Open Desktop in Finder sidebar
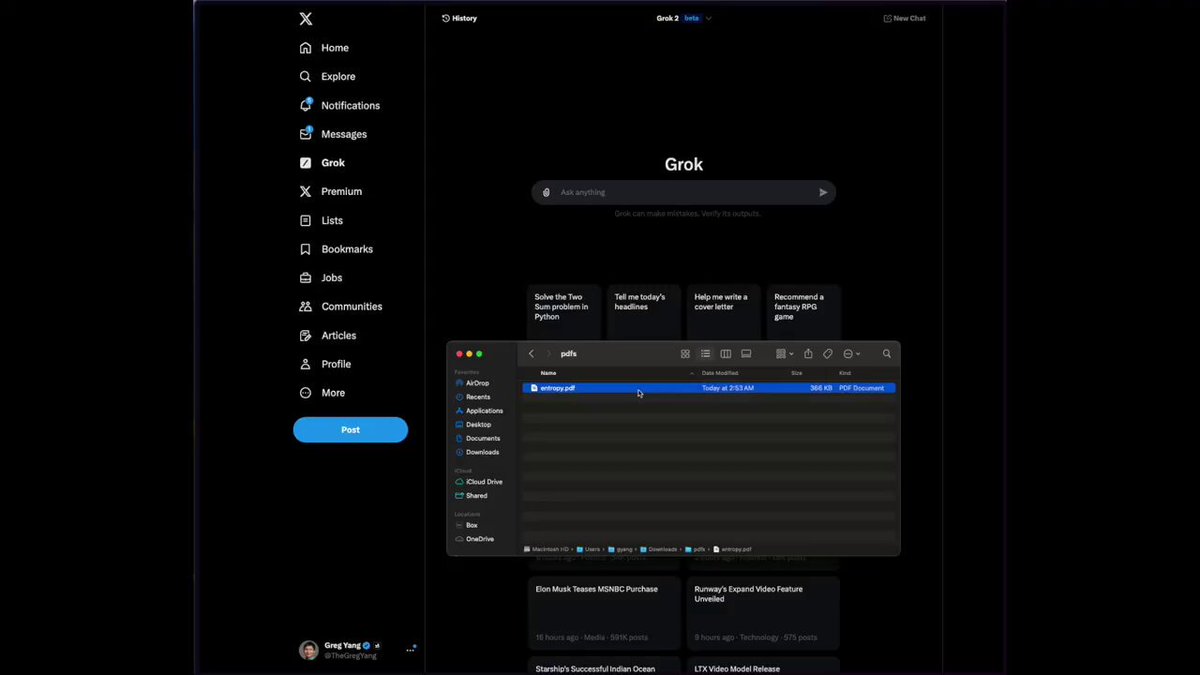Viewport: 1200px width, 675px height. tap(473, 425)
